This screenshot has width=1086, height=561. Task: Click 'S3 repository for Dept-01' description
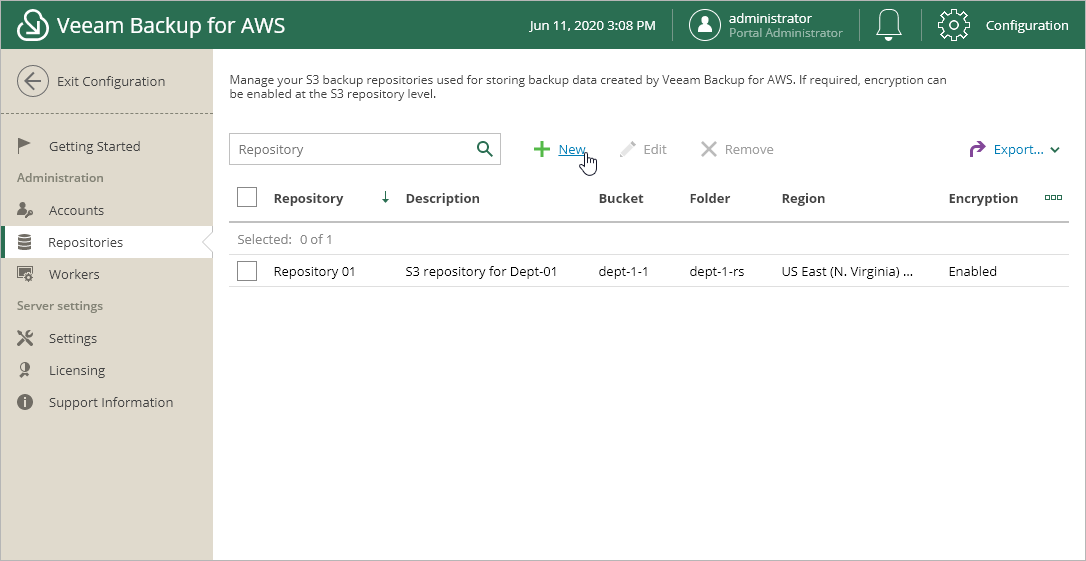481,271
